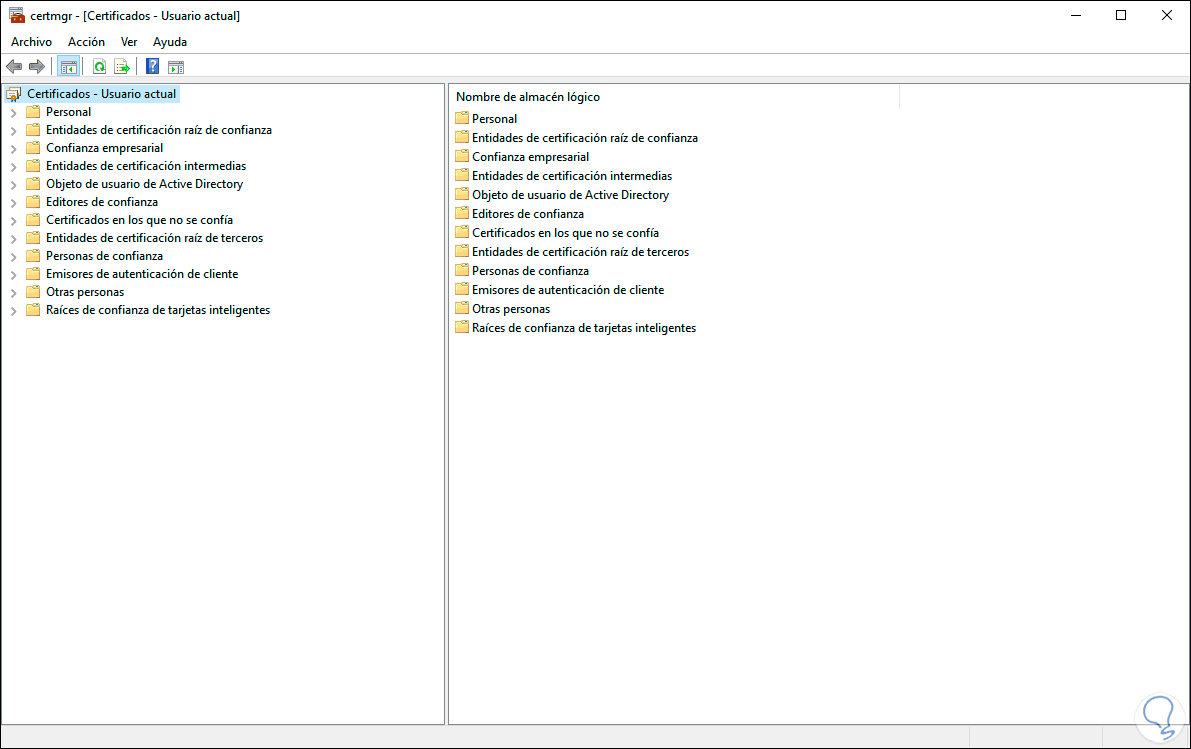
Task: Click the Forward arrow toolbar icon
Action: 37,67
